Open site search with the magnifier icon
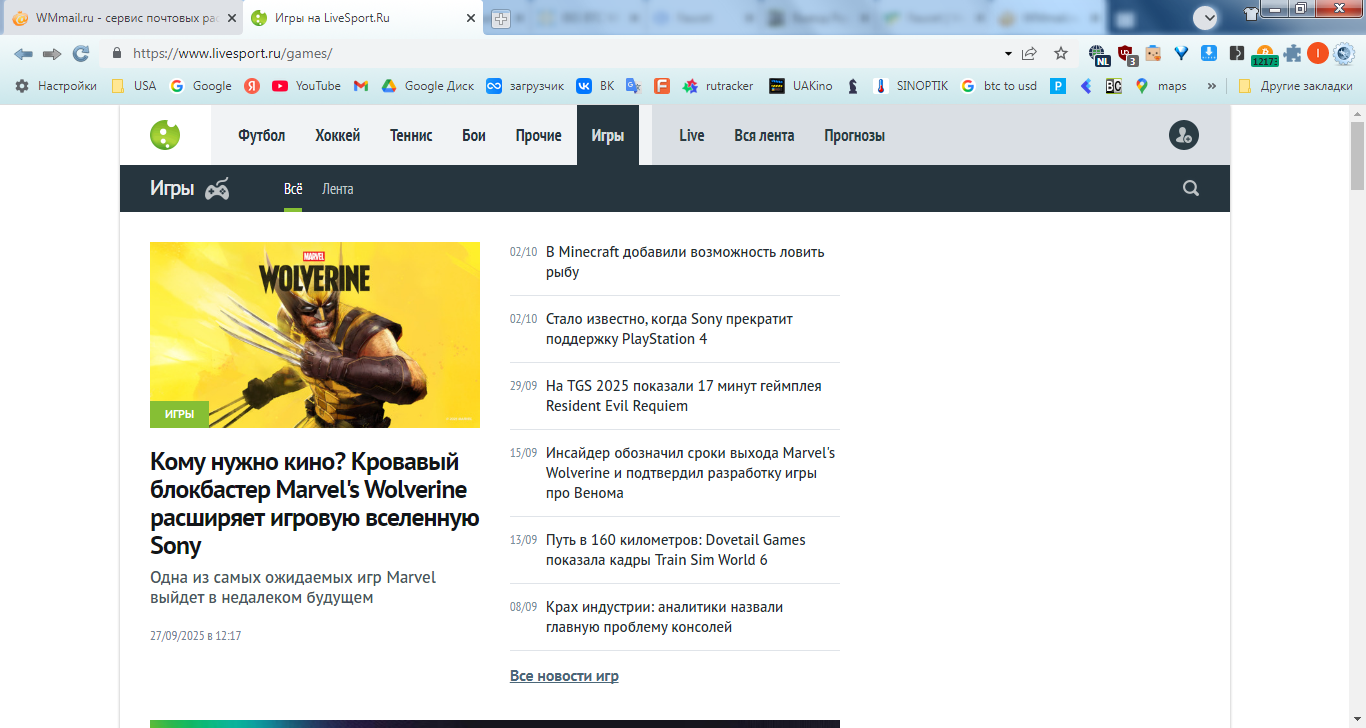The image size is (1366, 728). 1191,188
